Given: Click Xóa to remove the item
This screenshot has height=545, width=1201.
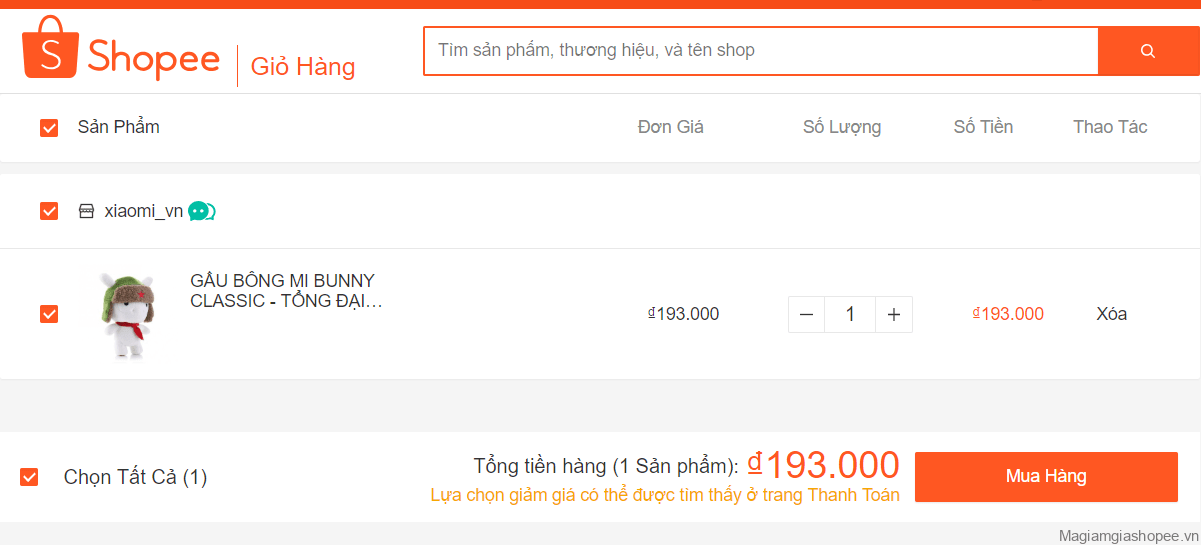Looking at the screenshot, I should coord(1111,314).
